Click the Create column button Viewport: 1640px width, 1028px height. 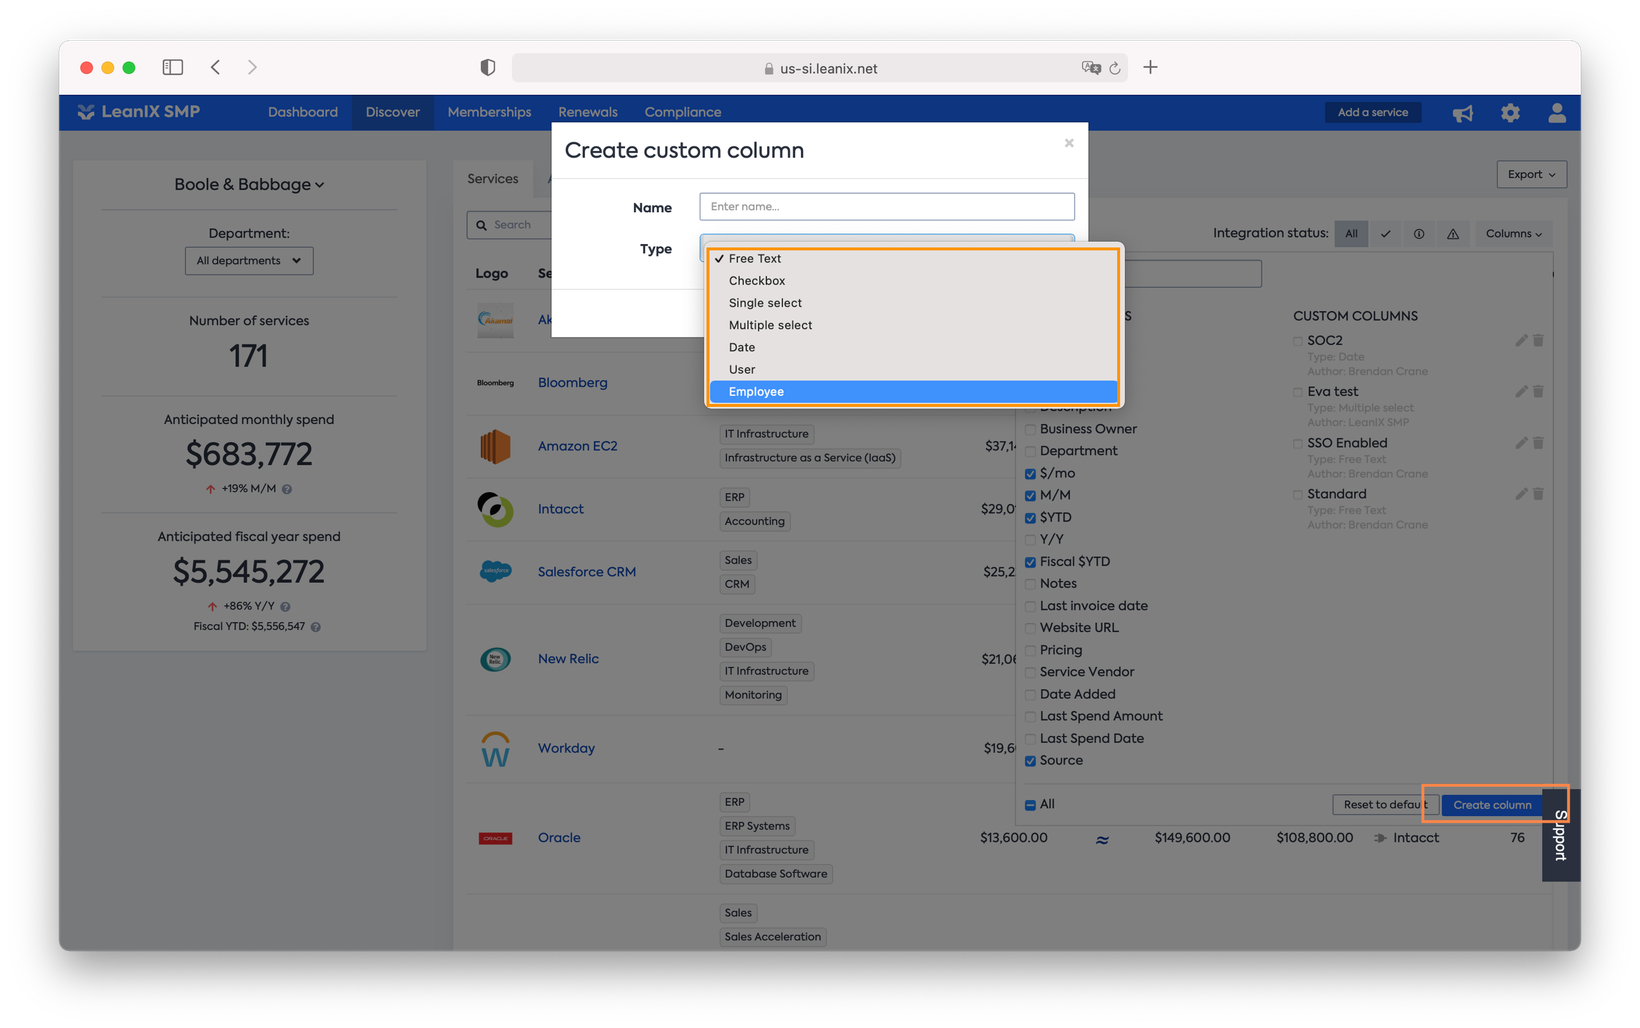(x=1491, y=805)
